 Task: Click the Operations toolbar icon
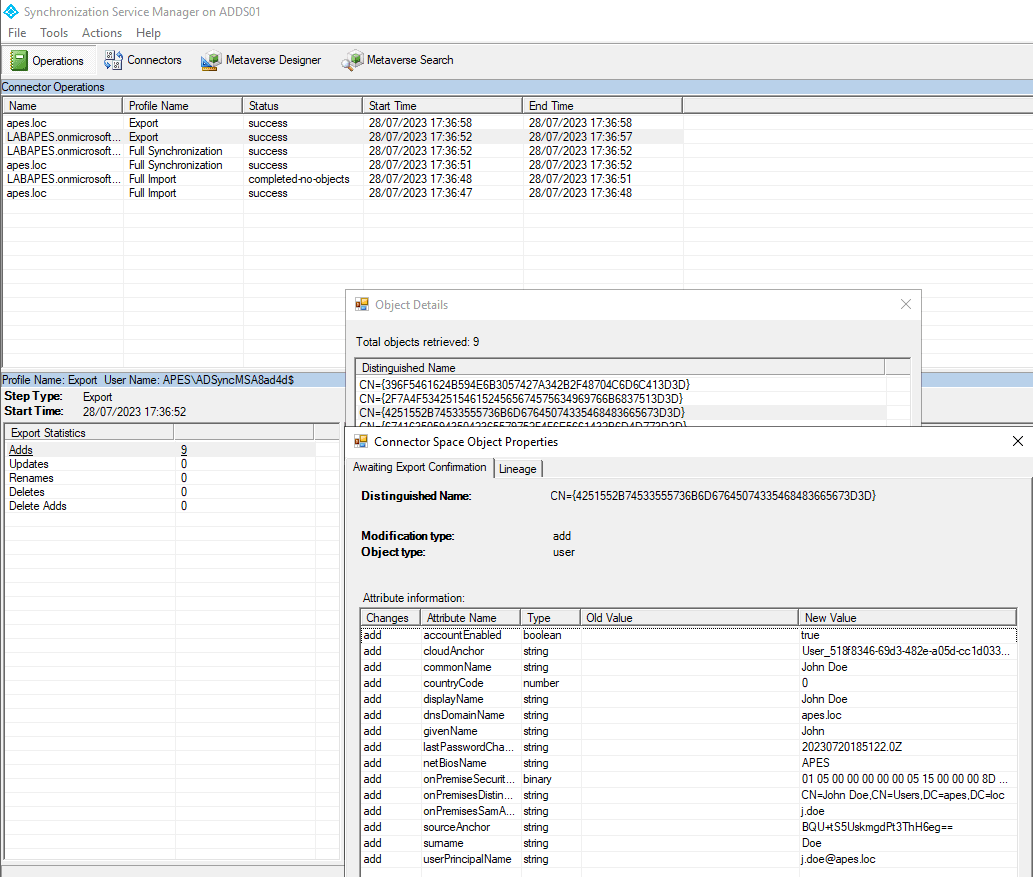(19, 61)
